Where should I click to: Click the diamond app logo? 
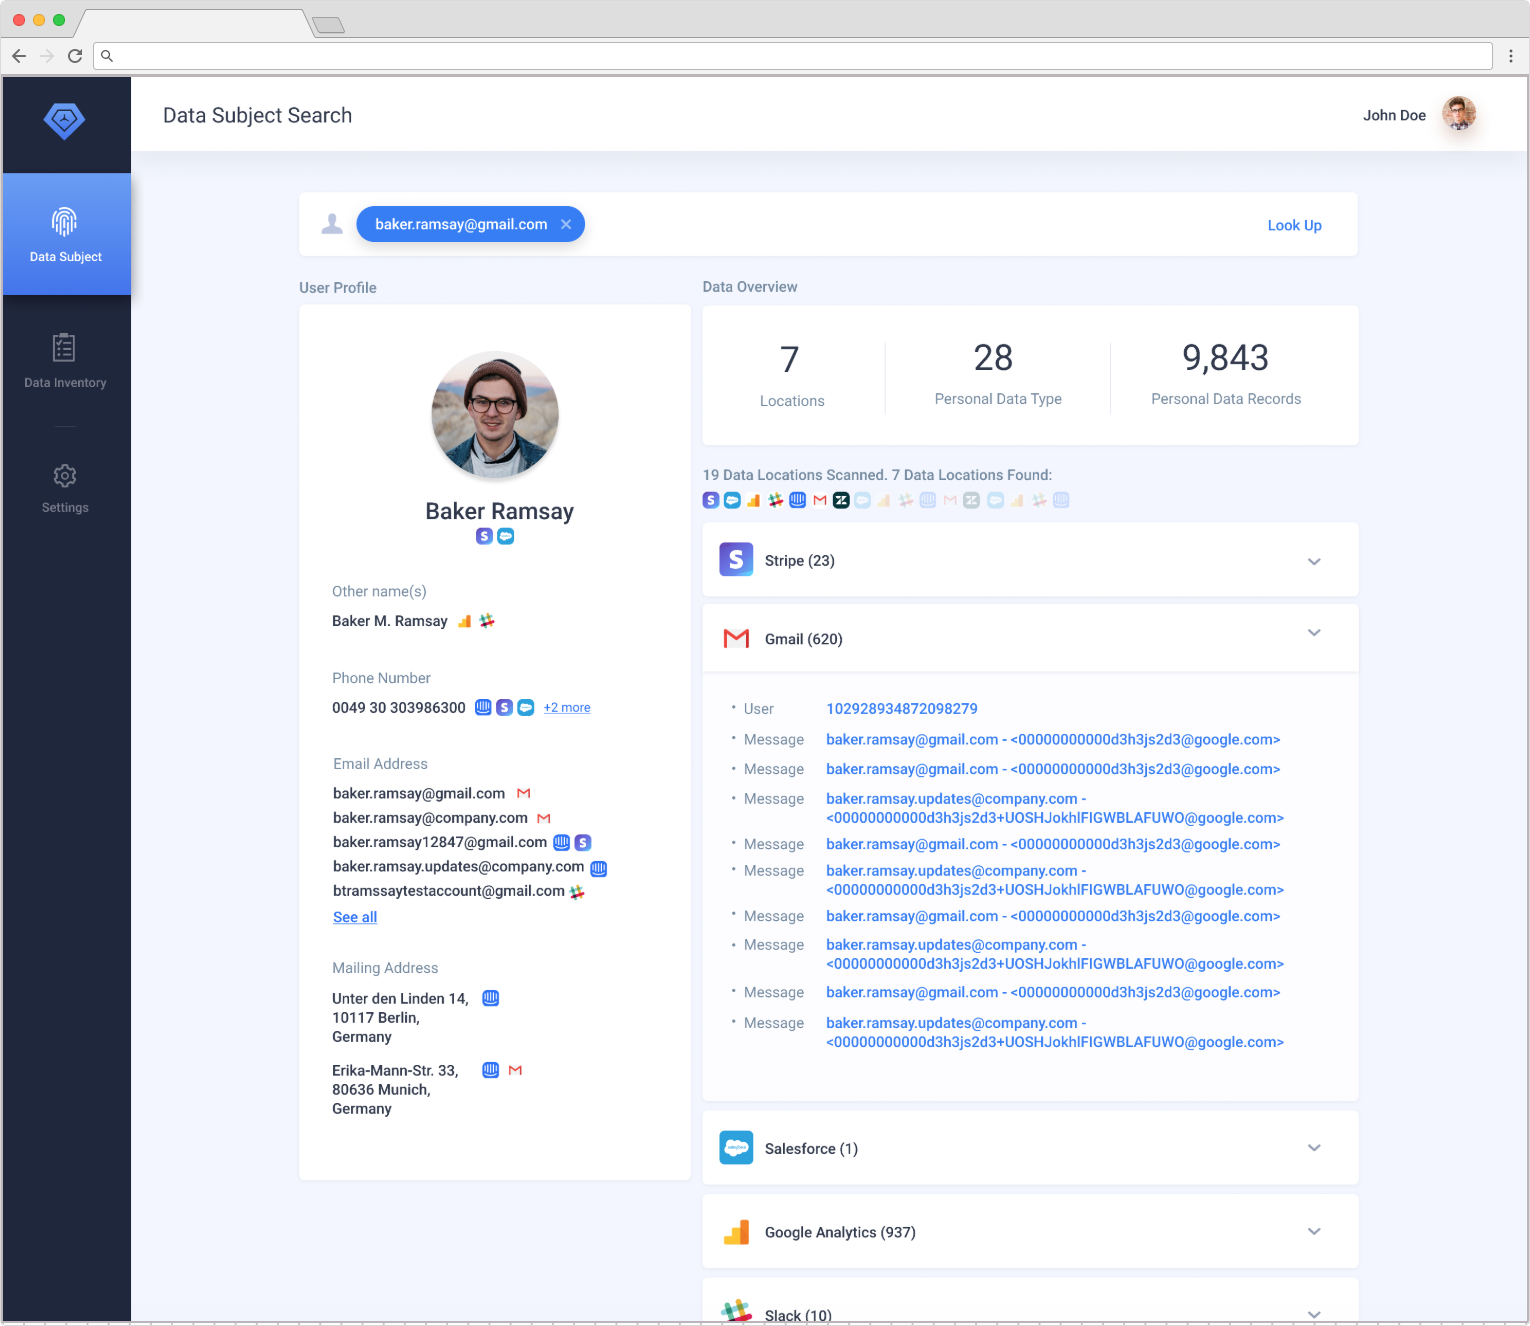click(64, 120)
